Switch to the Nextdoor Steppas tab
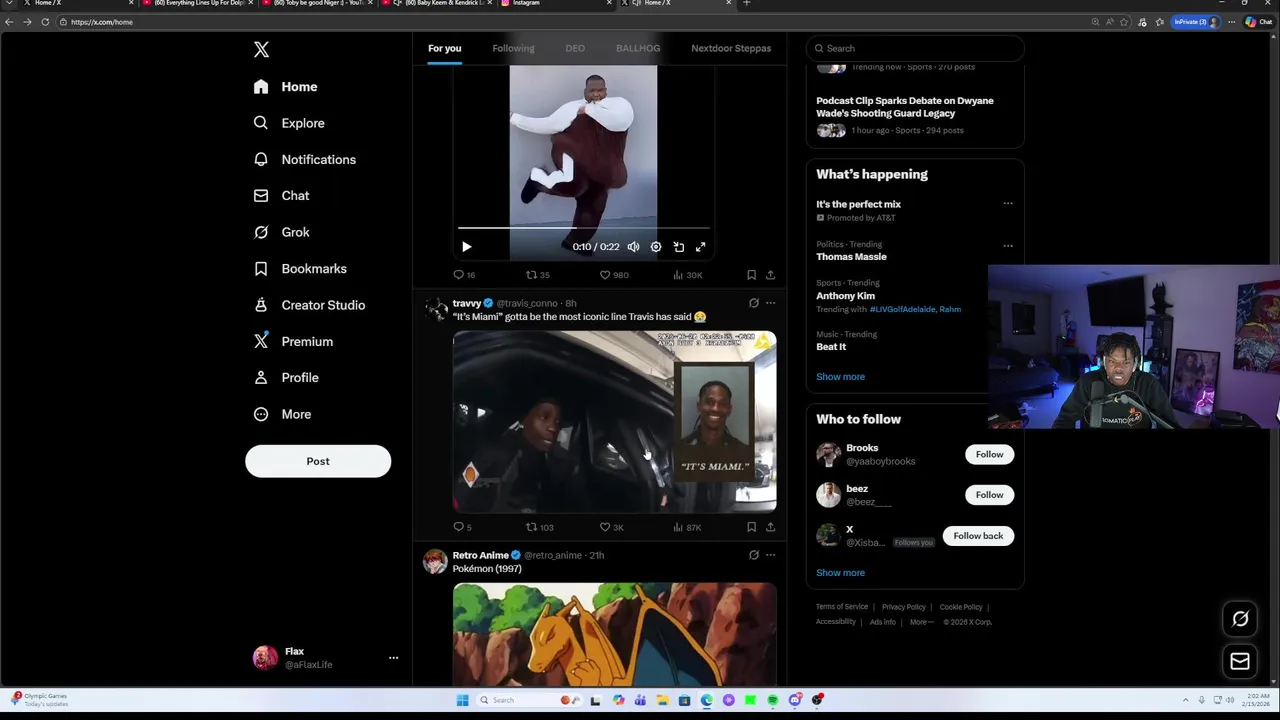Image resolution: width=1280 pixels, height=720 pixels. [731, 48]
